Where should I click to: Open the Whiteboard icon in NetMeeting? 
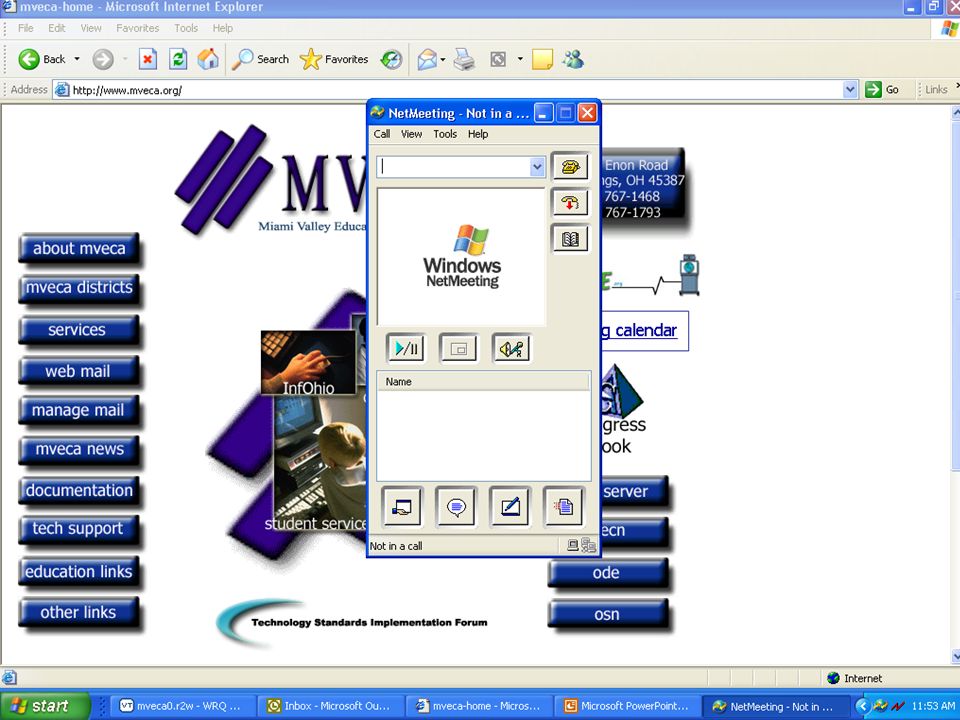[510, 507]
